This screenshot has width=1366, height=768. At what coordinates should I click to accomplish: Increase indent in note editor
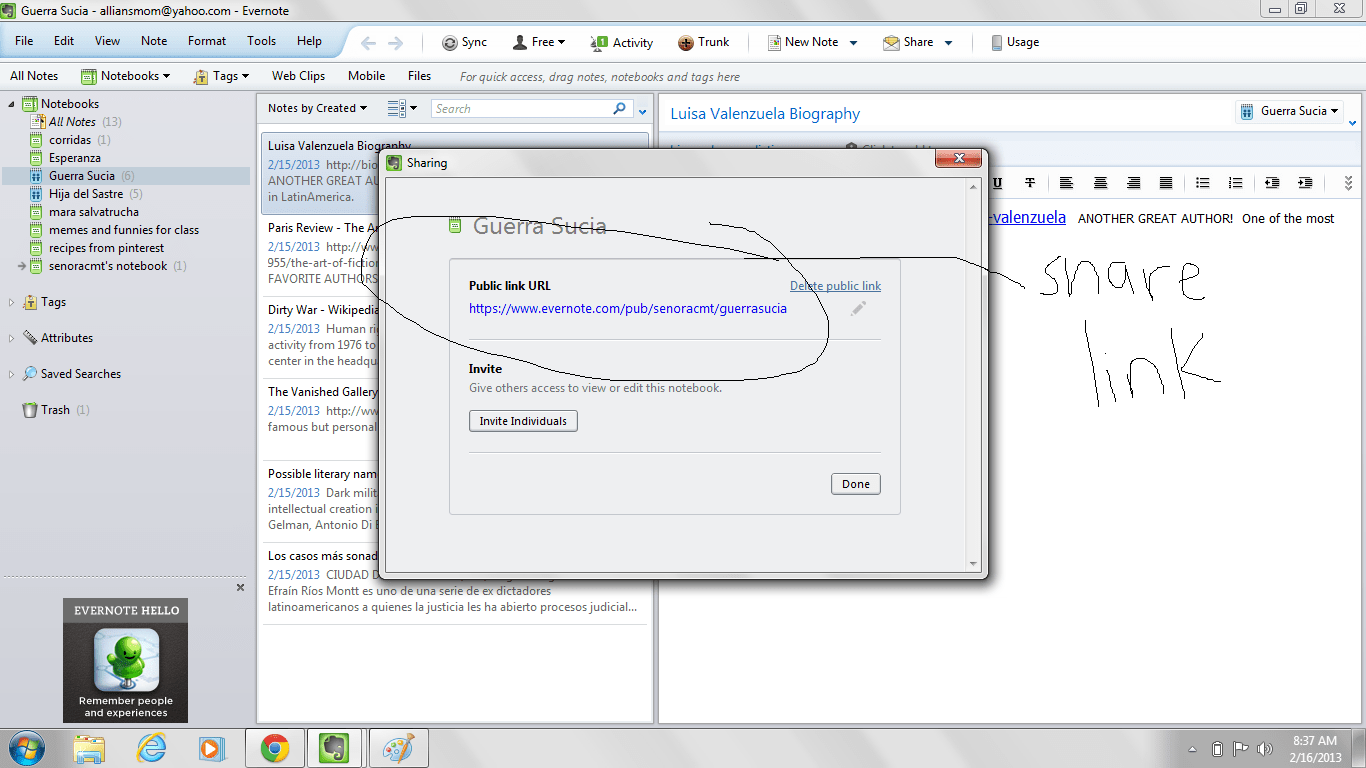pyautogui.click(x=1305, y=183)
